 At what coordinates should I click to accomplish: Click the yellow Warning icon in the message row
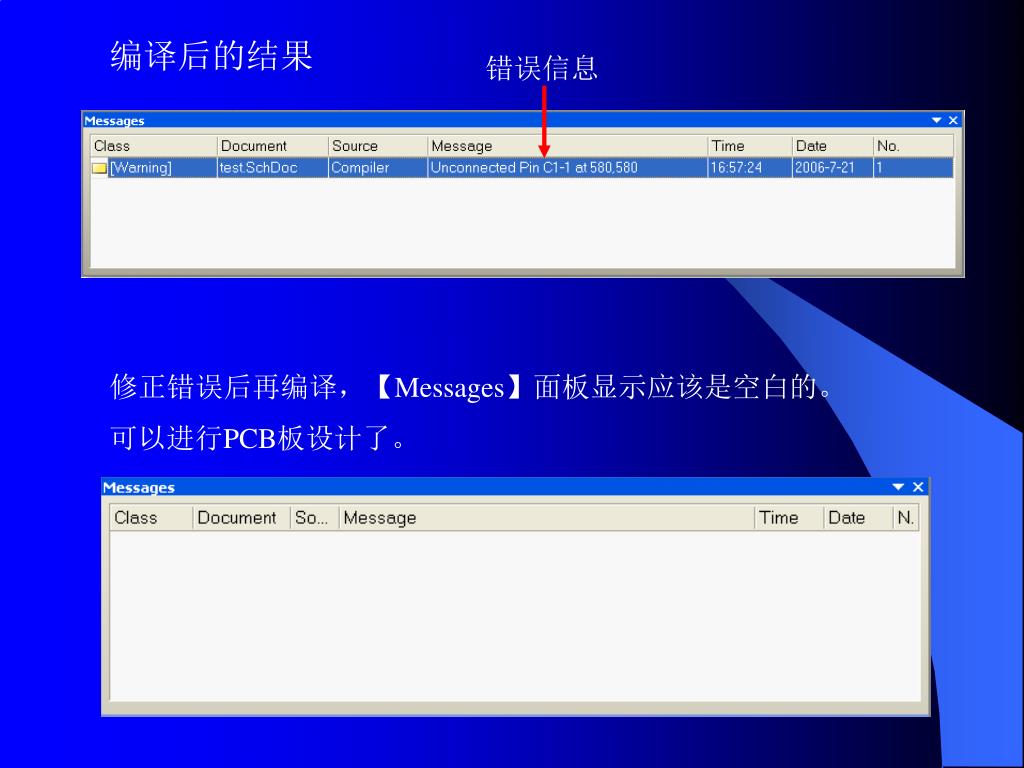pos(99,168)
